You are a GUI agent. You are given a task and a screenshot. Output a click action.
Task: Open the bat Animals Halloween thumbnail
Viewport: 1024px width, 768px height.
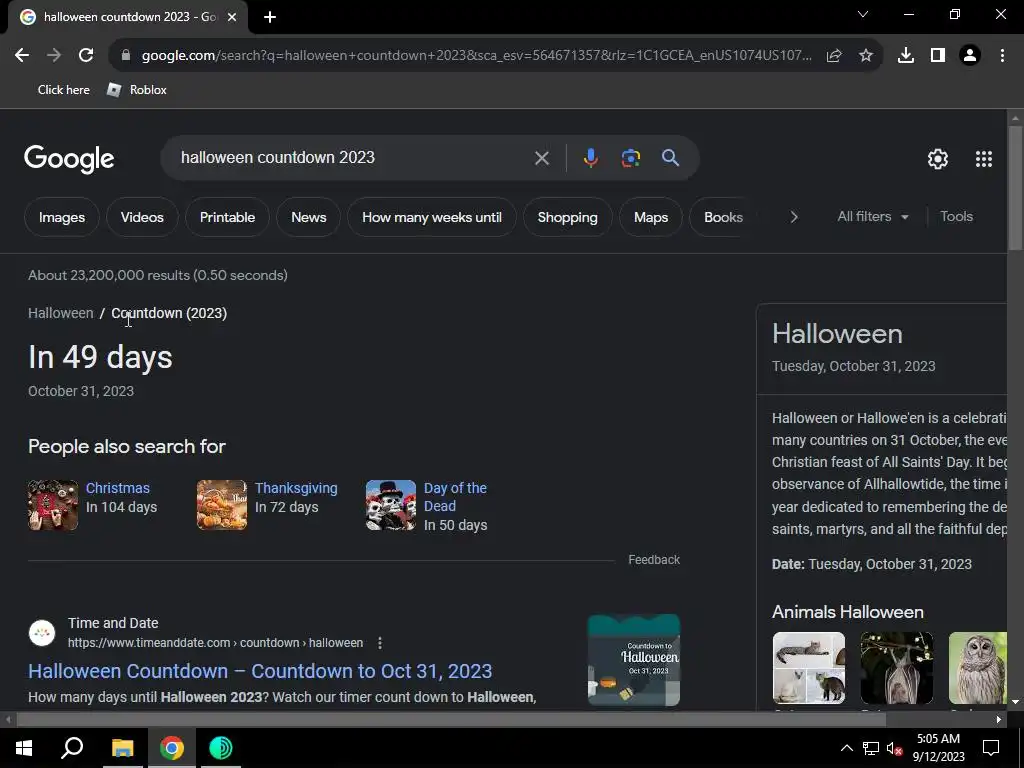[897, 668]
